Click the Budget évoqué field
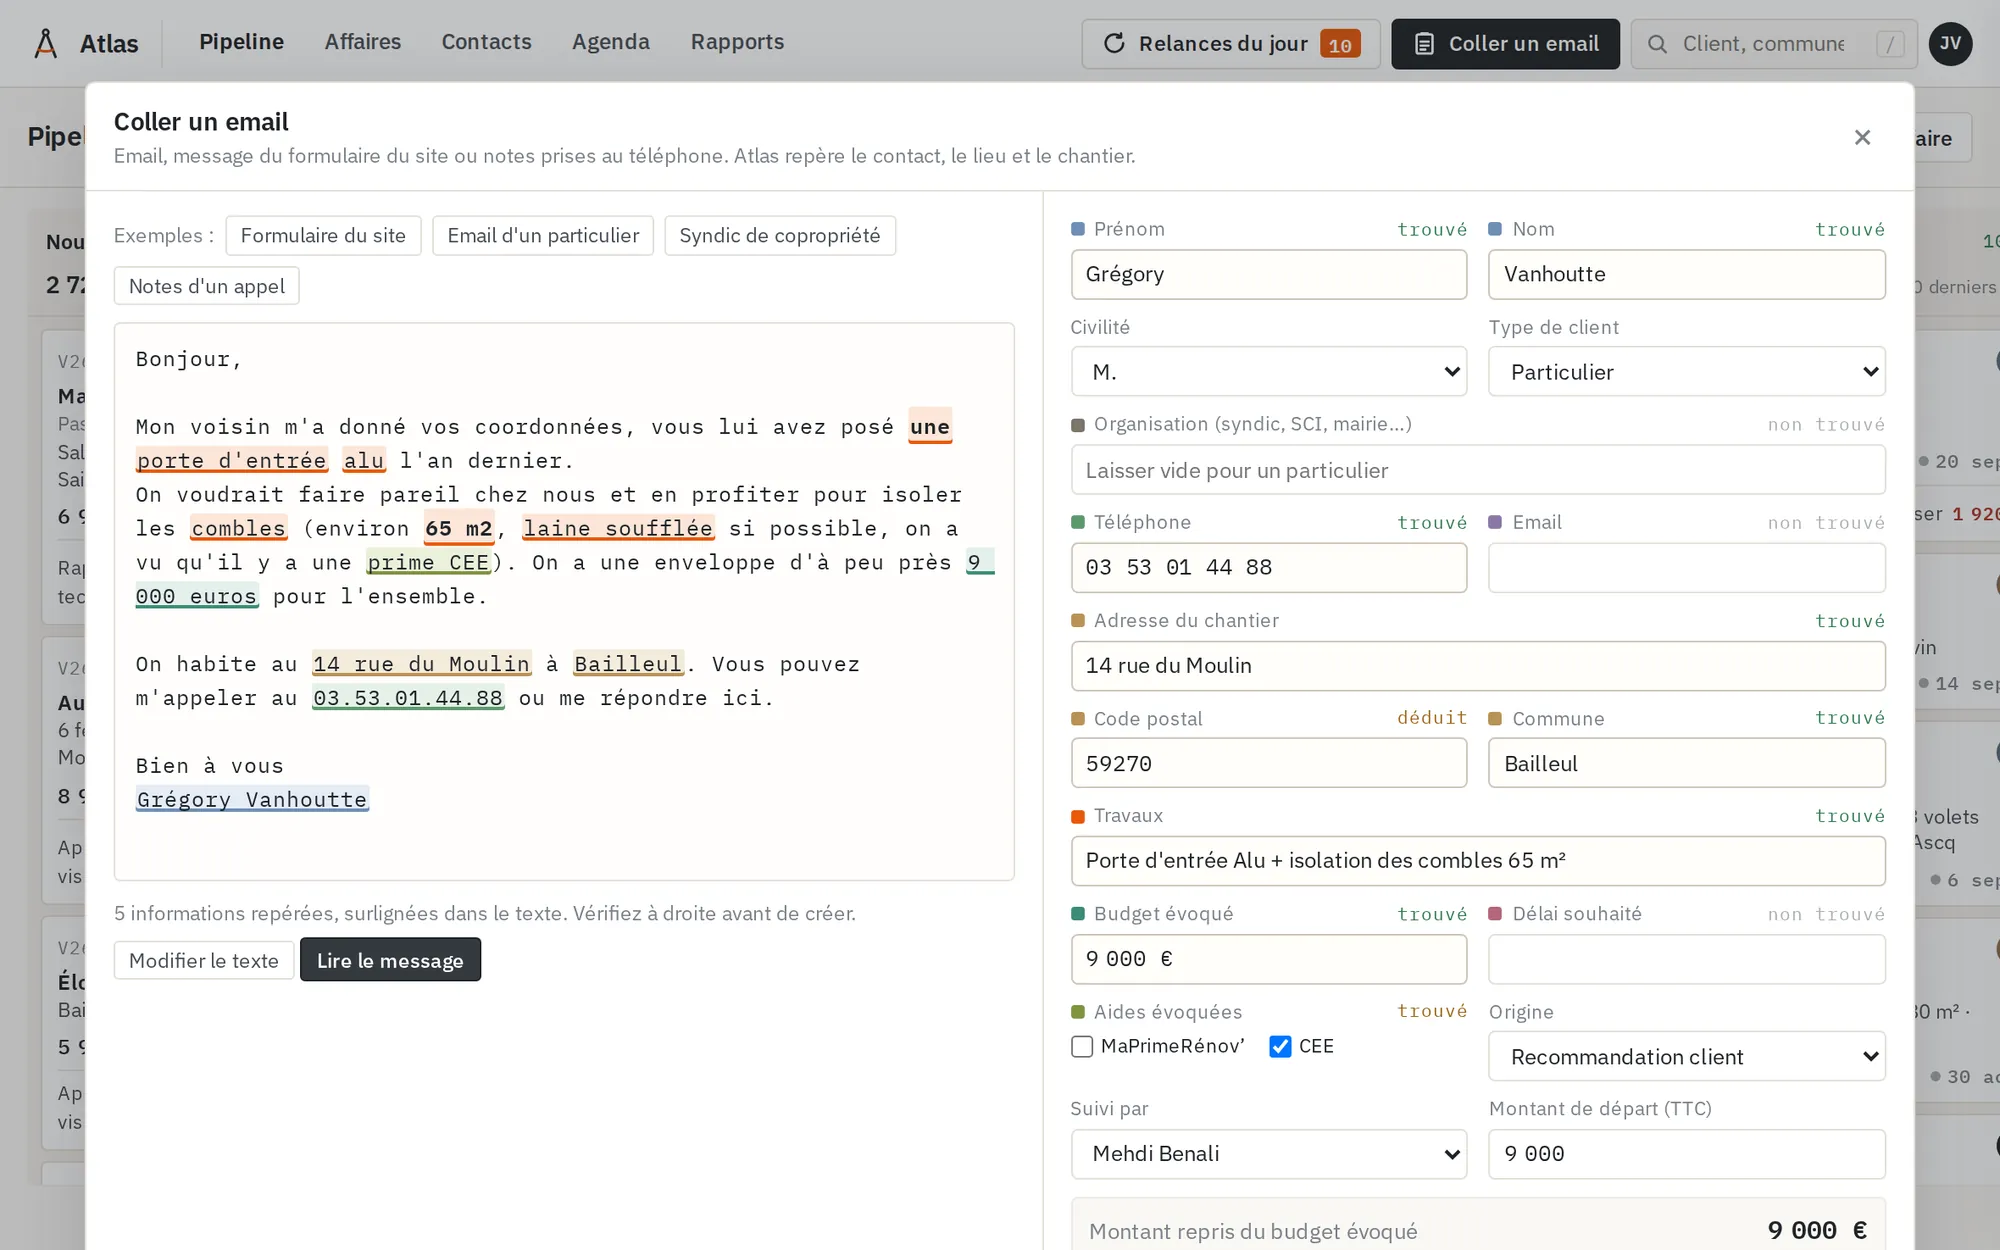This screenshot has height=1250, width=2000. [x=1269, y=959]
